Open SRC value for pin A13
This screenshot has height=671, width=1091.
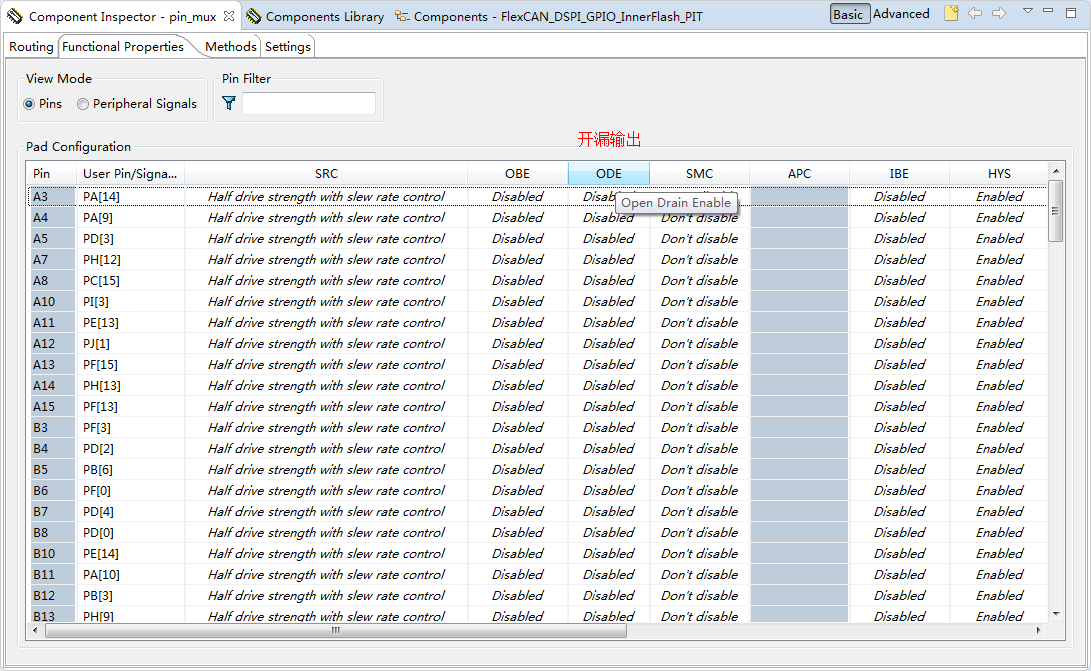(326, 364)
